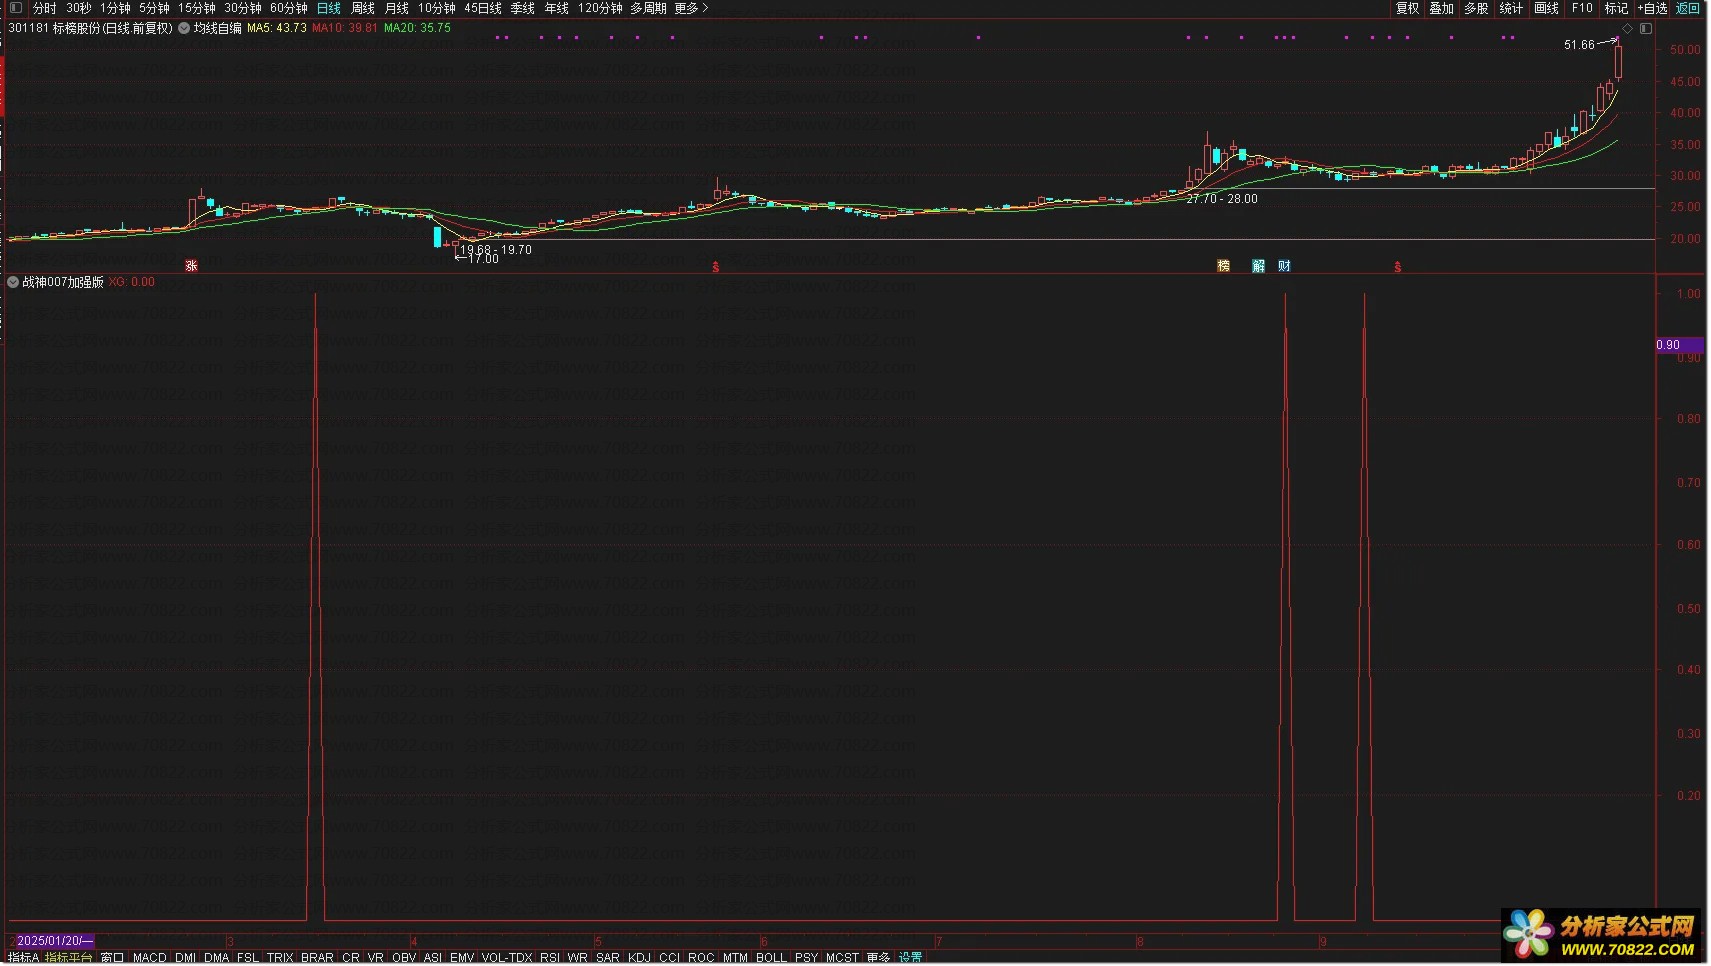The width and height of the screenshot is (1711, 966).
Task: Click the panel layout icon at top-left
Action: [x=15, y=8]
